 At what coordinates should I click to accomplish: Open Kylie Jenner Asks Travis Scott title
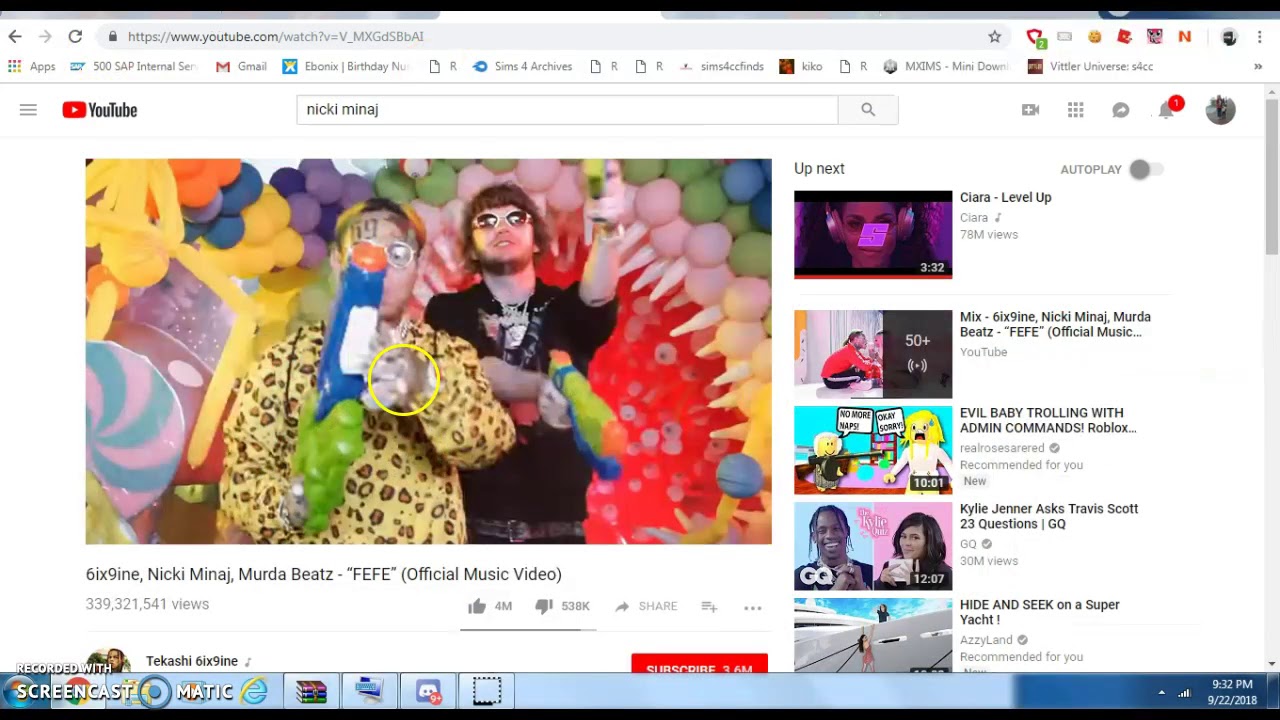click(x=1049, y=516)
